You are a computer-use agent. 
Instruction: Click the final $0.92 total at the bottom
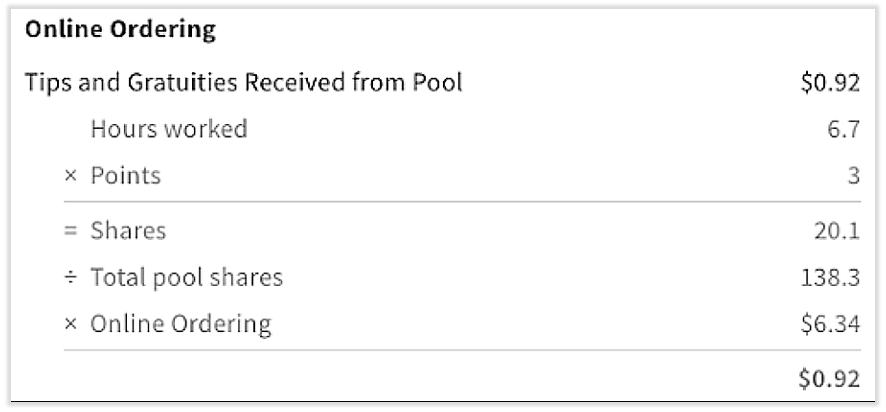[830, 379]
